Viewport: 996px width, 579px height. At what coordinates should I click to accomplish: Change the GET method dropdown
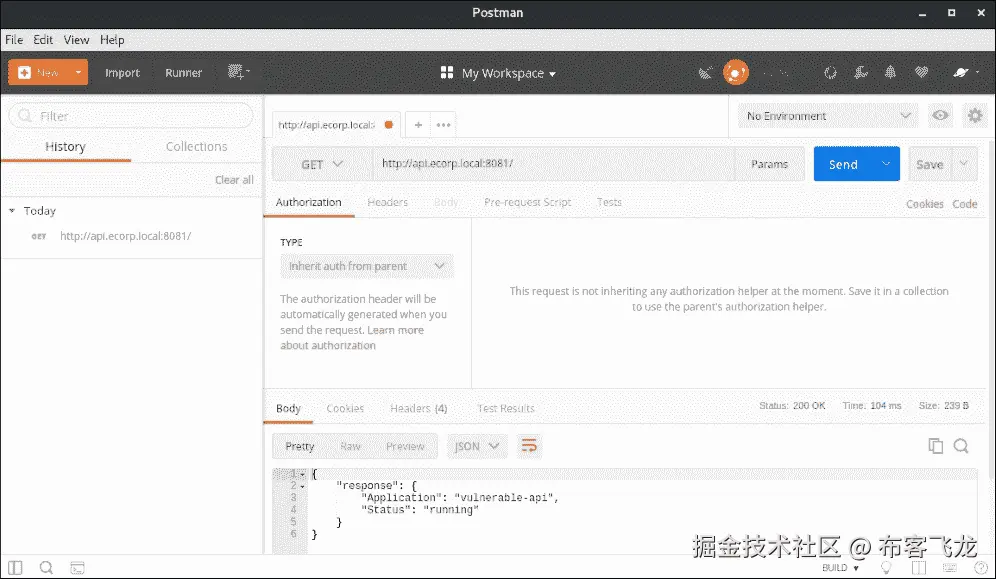click(x=322, y=164)
